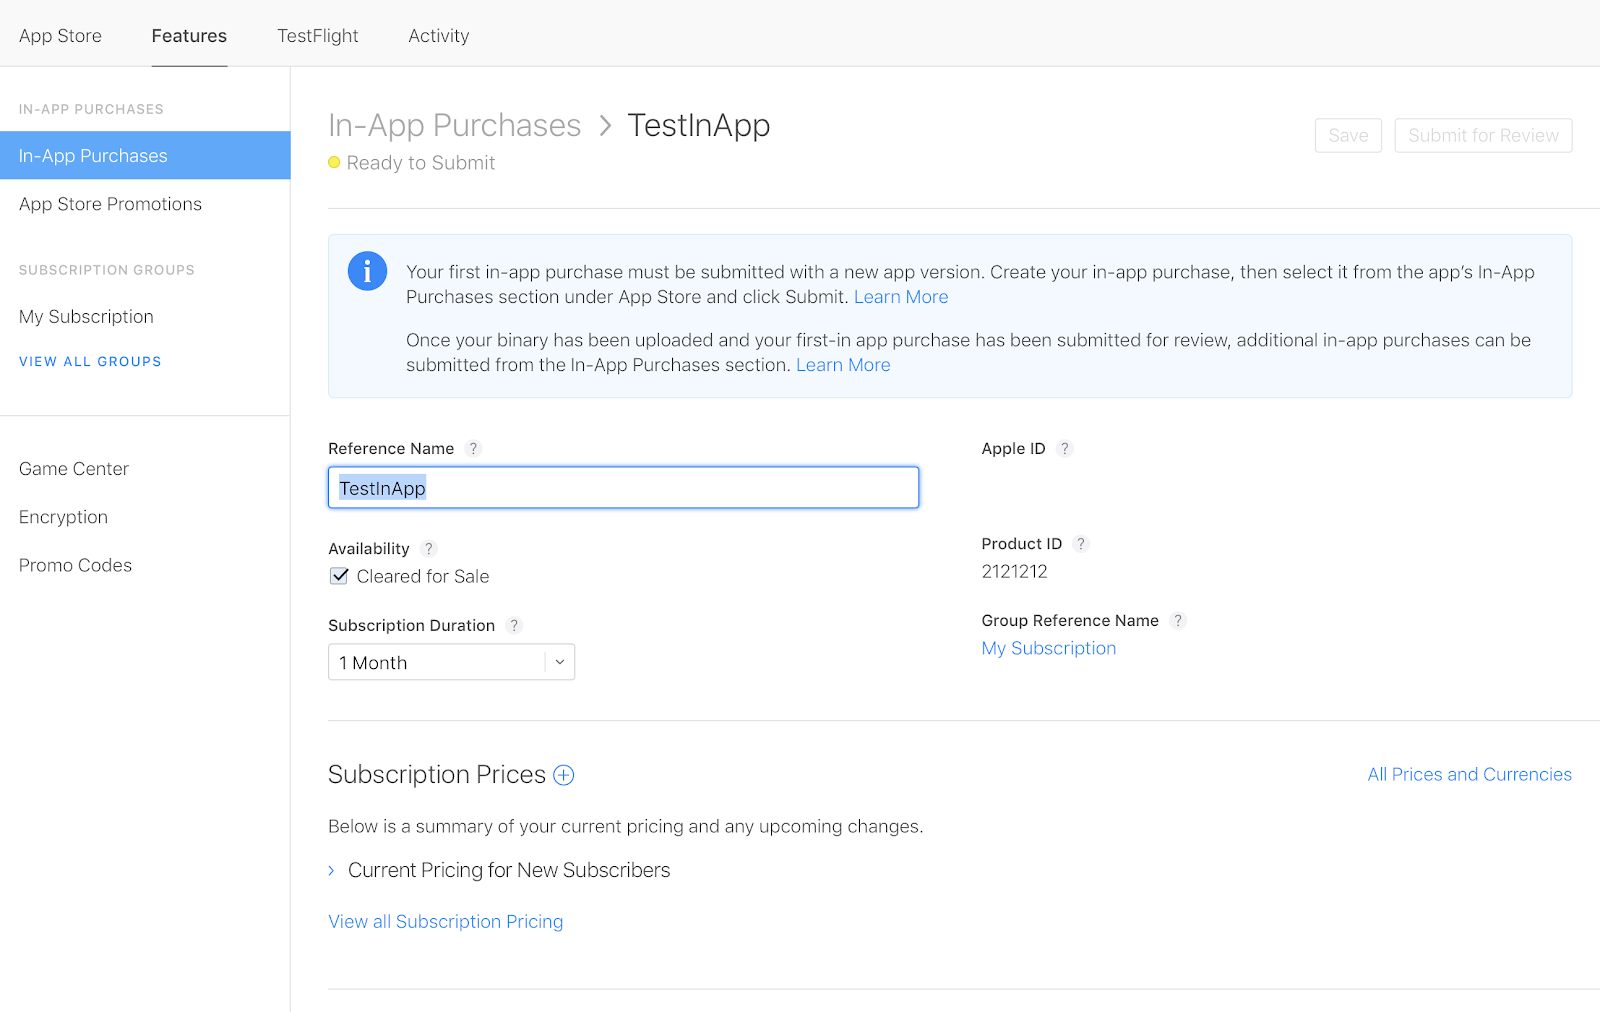
Task: Open the Subscription Duration dropdown
Action: tap(559, 661)
